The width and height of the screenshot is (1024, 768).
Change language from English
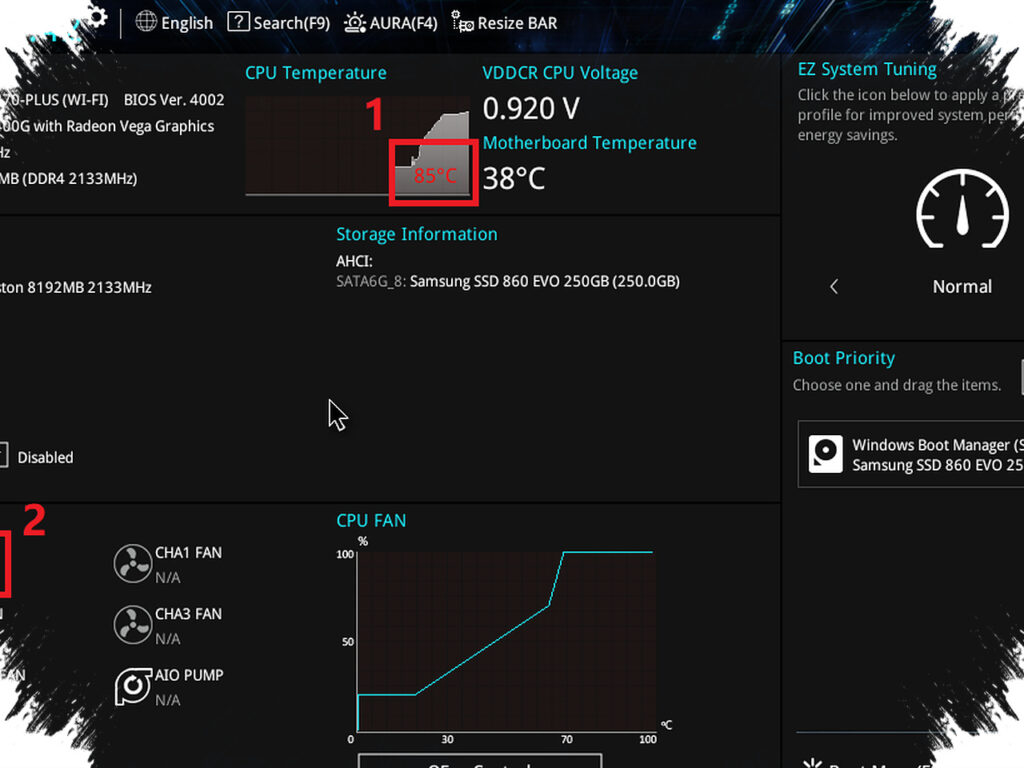point(187,24)
